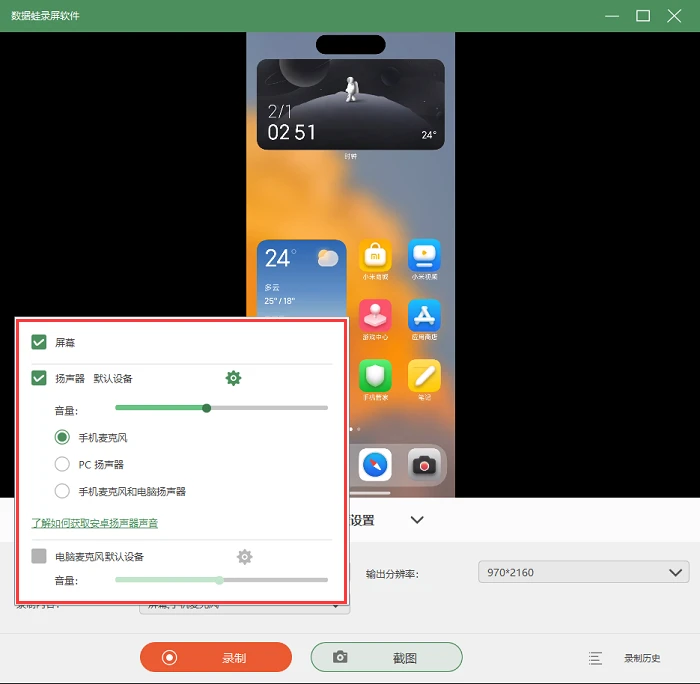Open the 970*2160 output resolution dropdown
700x684 pixels.
pos(583,572)
